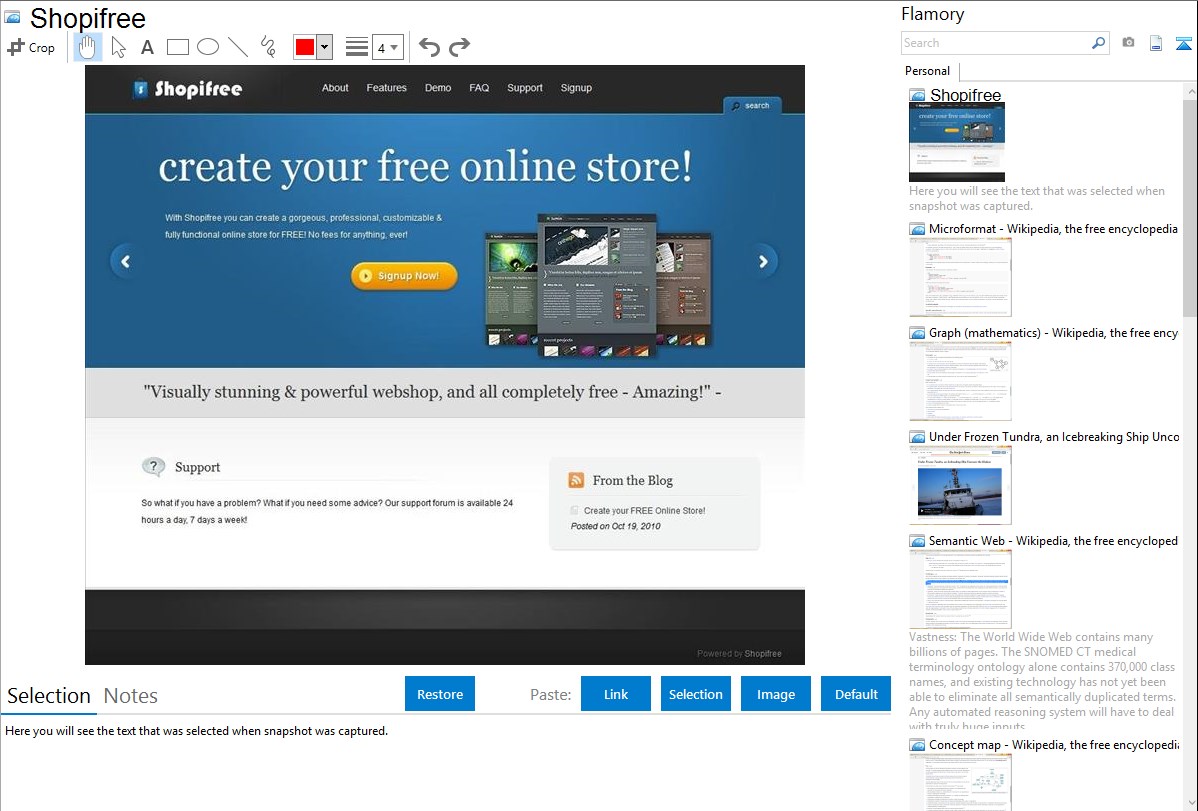The image size is (1198, 811).
Task: Click the snapshot icon beside Microformat title
Action: click(x=917, y=229)
